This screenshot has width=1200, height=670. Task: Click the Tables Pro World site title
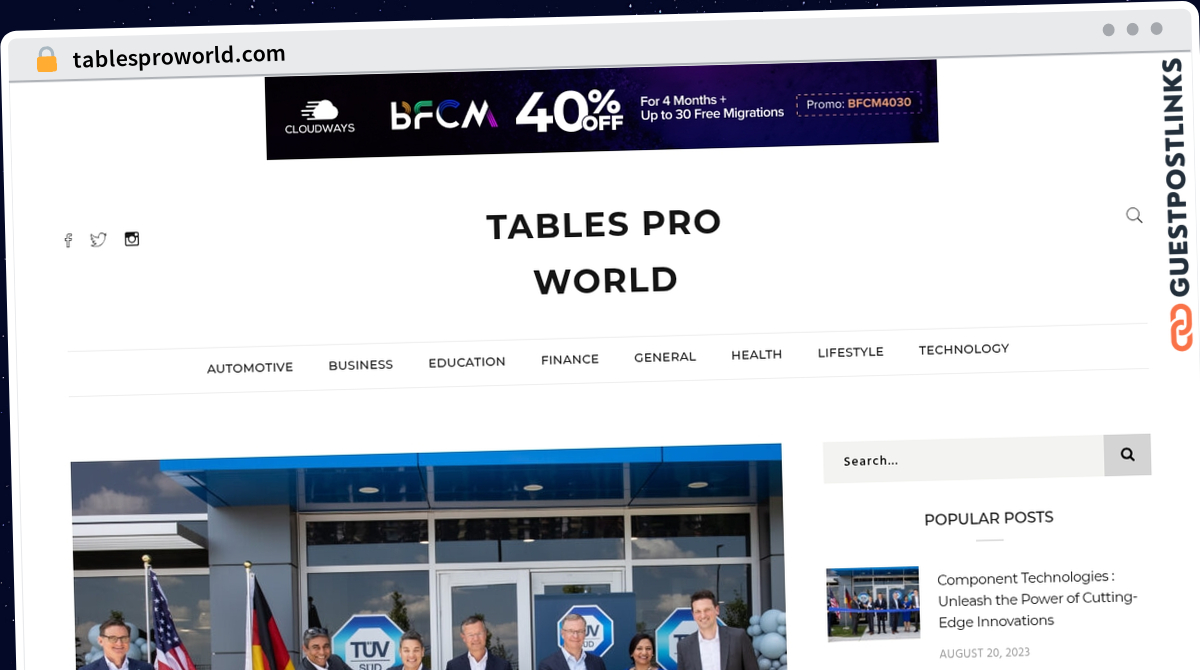pyautogui.click(x=605, y=252)
